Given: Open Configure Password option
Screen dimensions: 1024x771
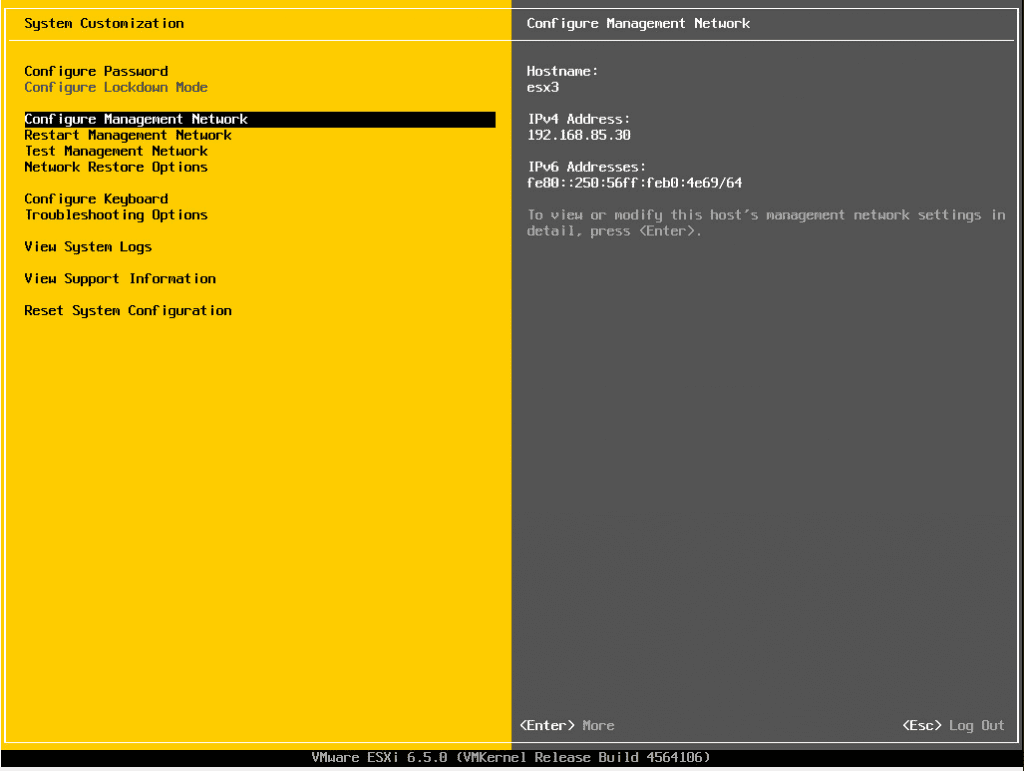Looking at the screenshot, I should coord(95,71).
